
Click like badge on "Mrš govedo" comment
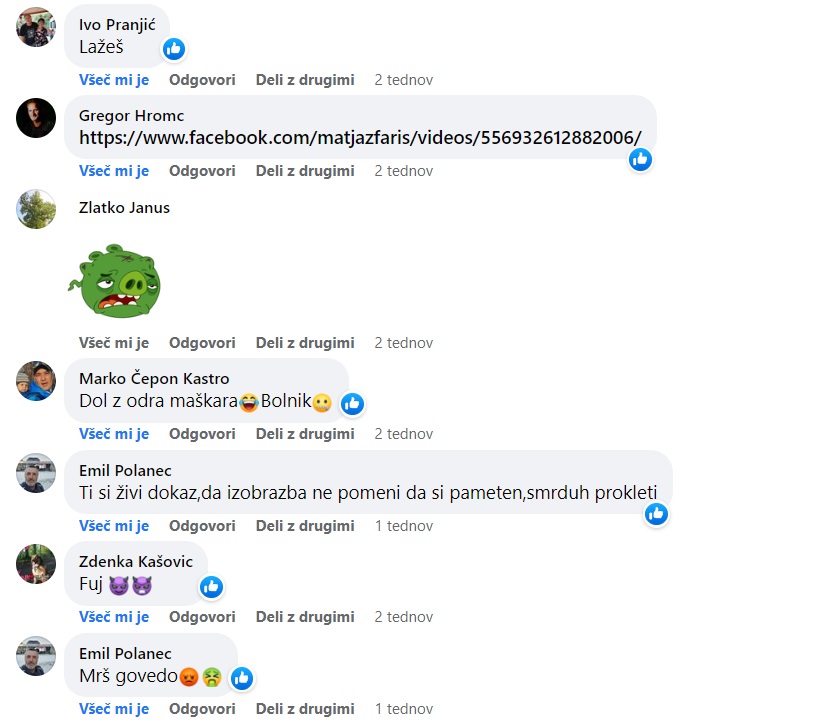[x=242, y=679]
